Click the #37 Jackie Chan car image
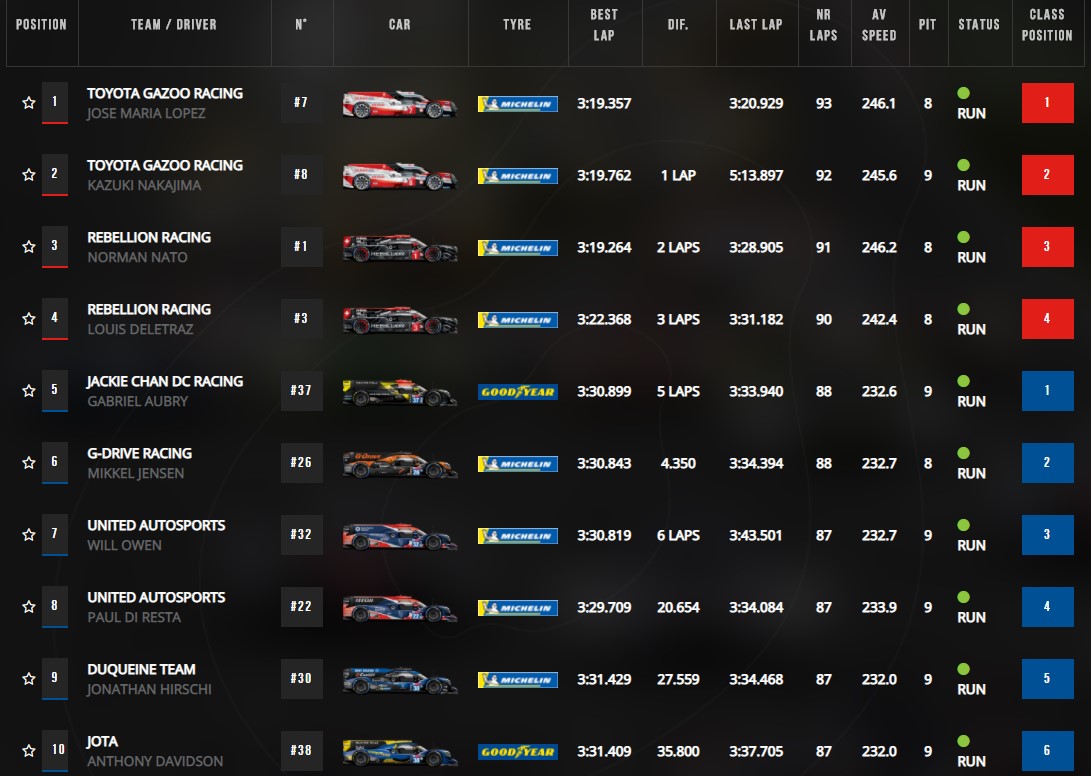This screenshot has width=1091, height=776. (399, 393)
